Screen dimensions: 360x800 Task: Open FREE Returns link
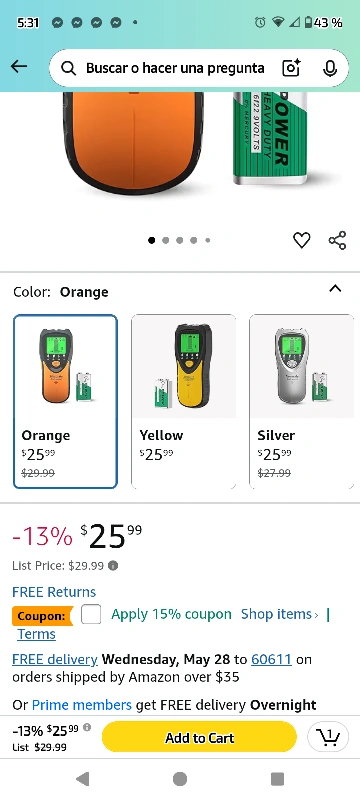[x=54, y=592]
